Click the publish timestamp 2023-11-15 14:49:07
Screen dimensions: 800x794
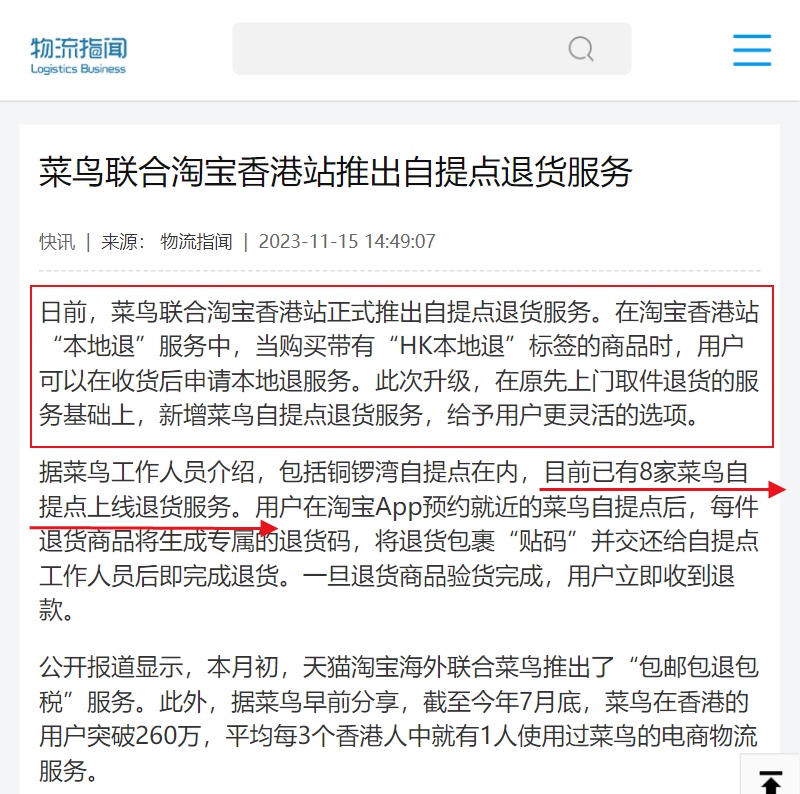coord(347,242)
